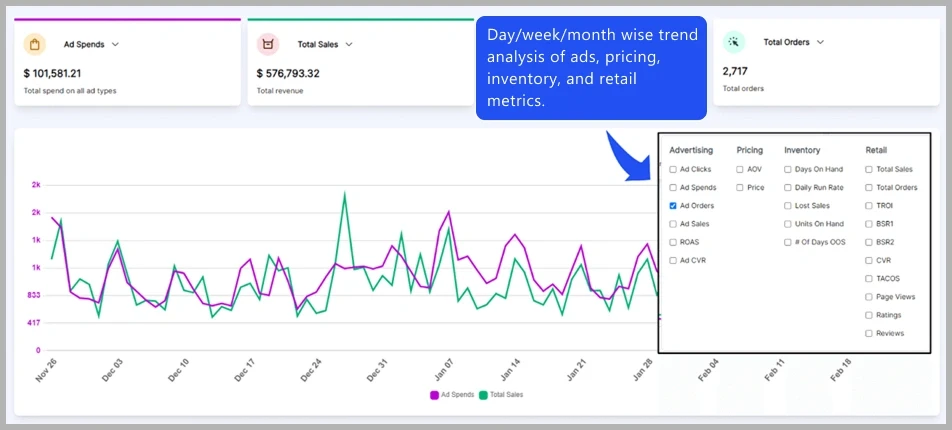Screen dimensions: 952x430
Task: Enable the Ad Sales checkbox
Action: coord(673,224)
